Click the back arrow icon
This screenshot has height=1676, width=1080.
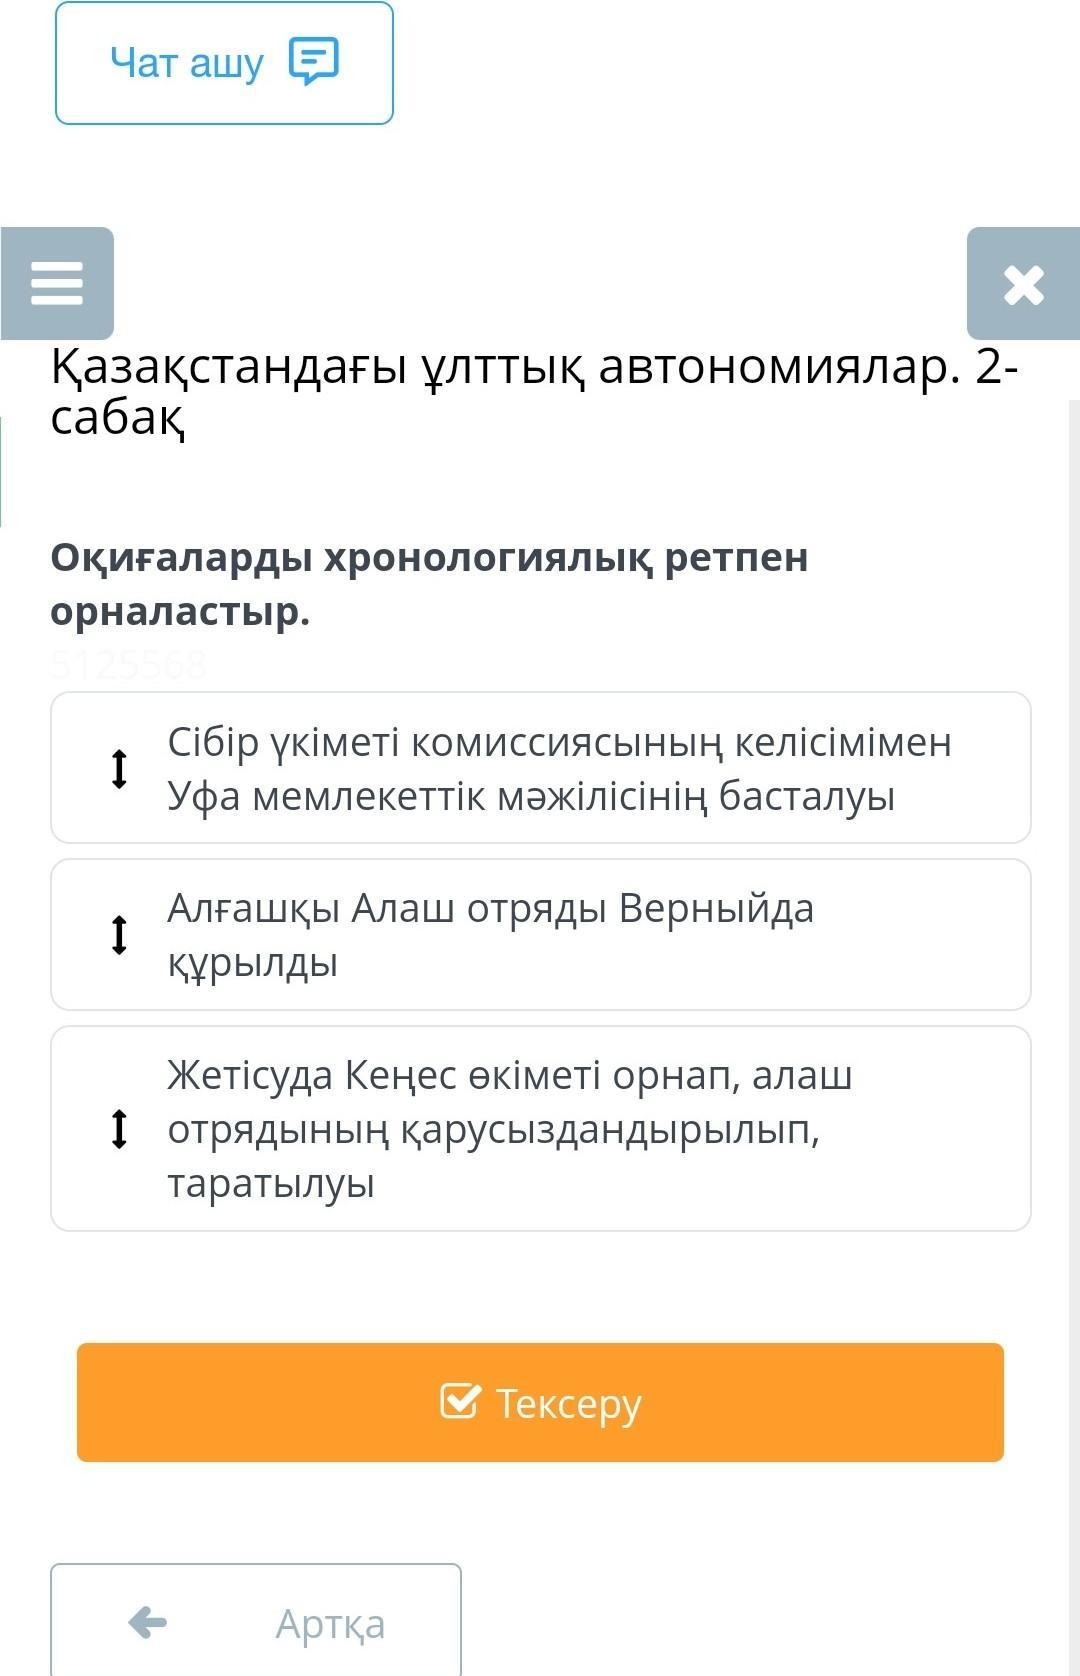click(x=148, y=1622)
